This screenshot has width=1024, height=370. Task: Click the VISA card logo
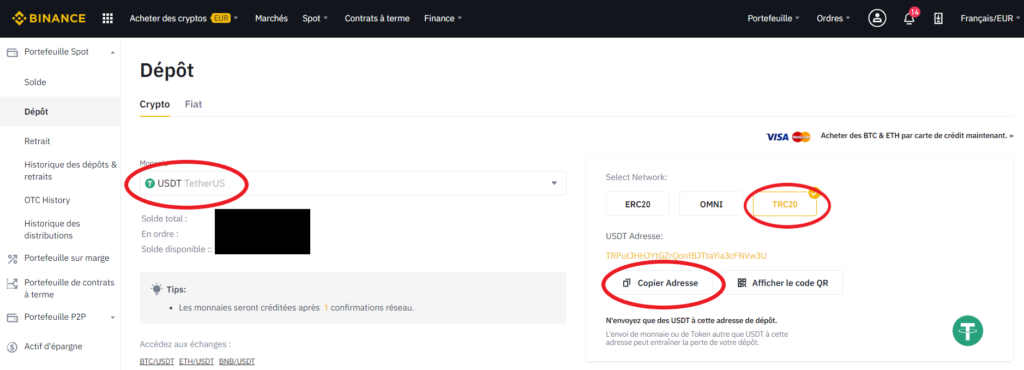[x=777, y=136]
